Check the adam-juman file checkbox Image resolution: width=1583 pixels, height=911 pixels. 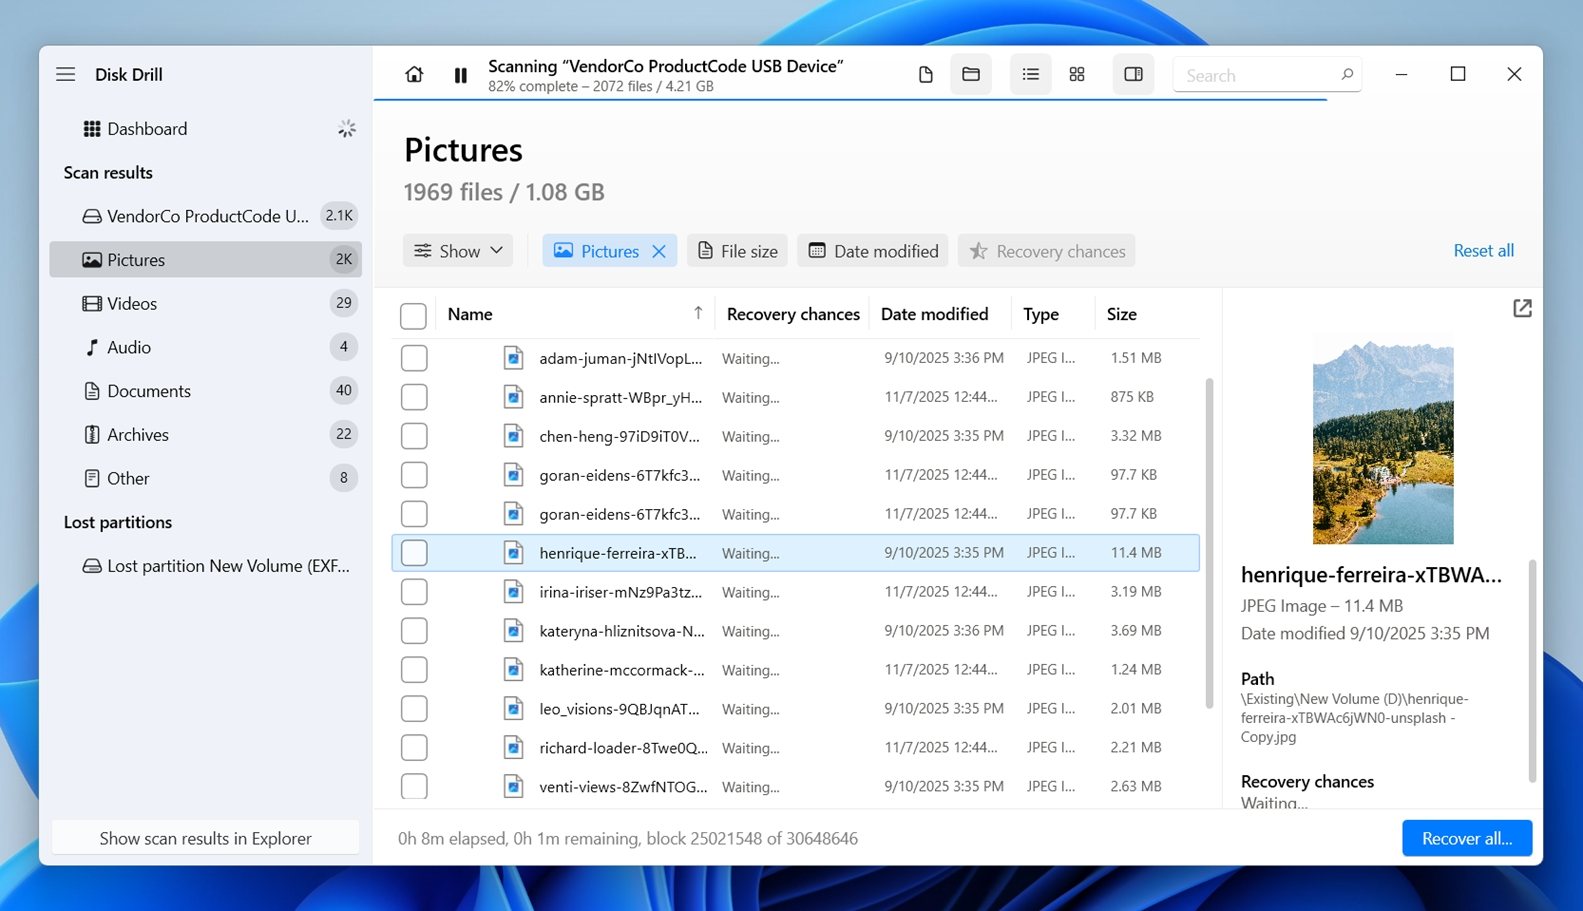click(413, 358)
